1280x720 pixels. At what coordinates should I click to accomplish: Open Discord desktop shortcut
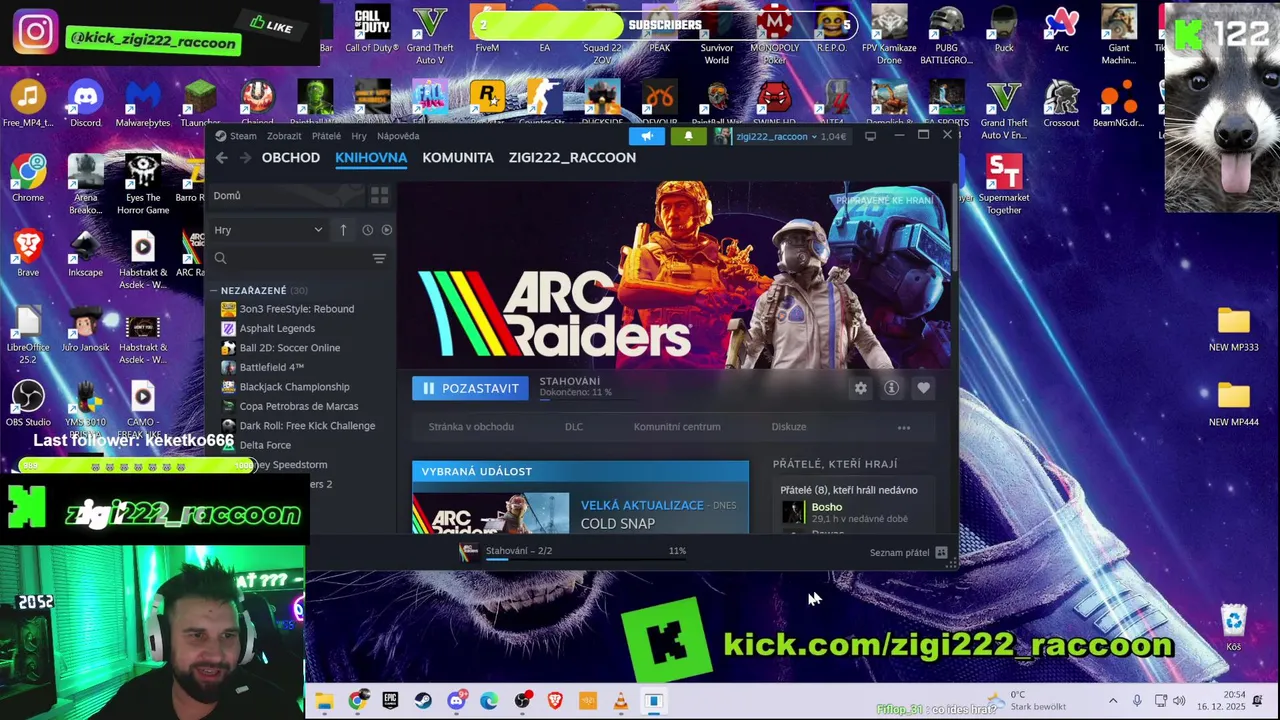pyautogui.click(x=85, y=104)
